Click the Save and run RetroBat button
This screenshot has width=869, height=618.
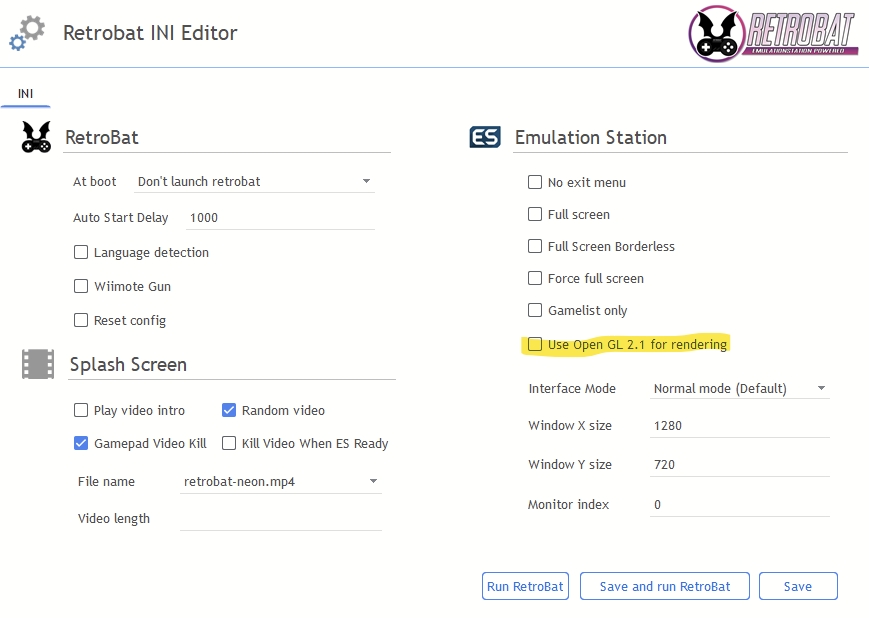665,587
